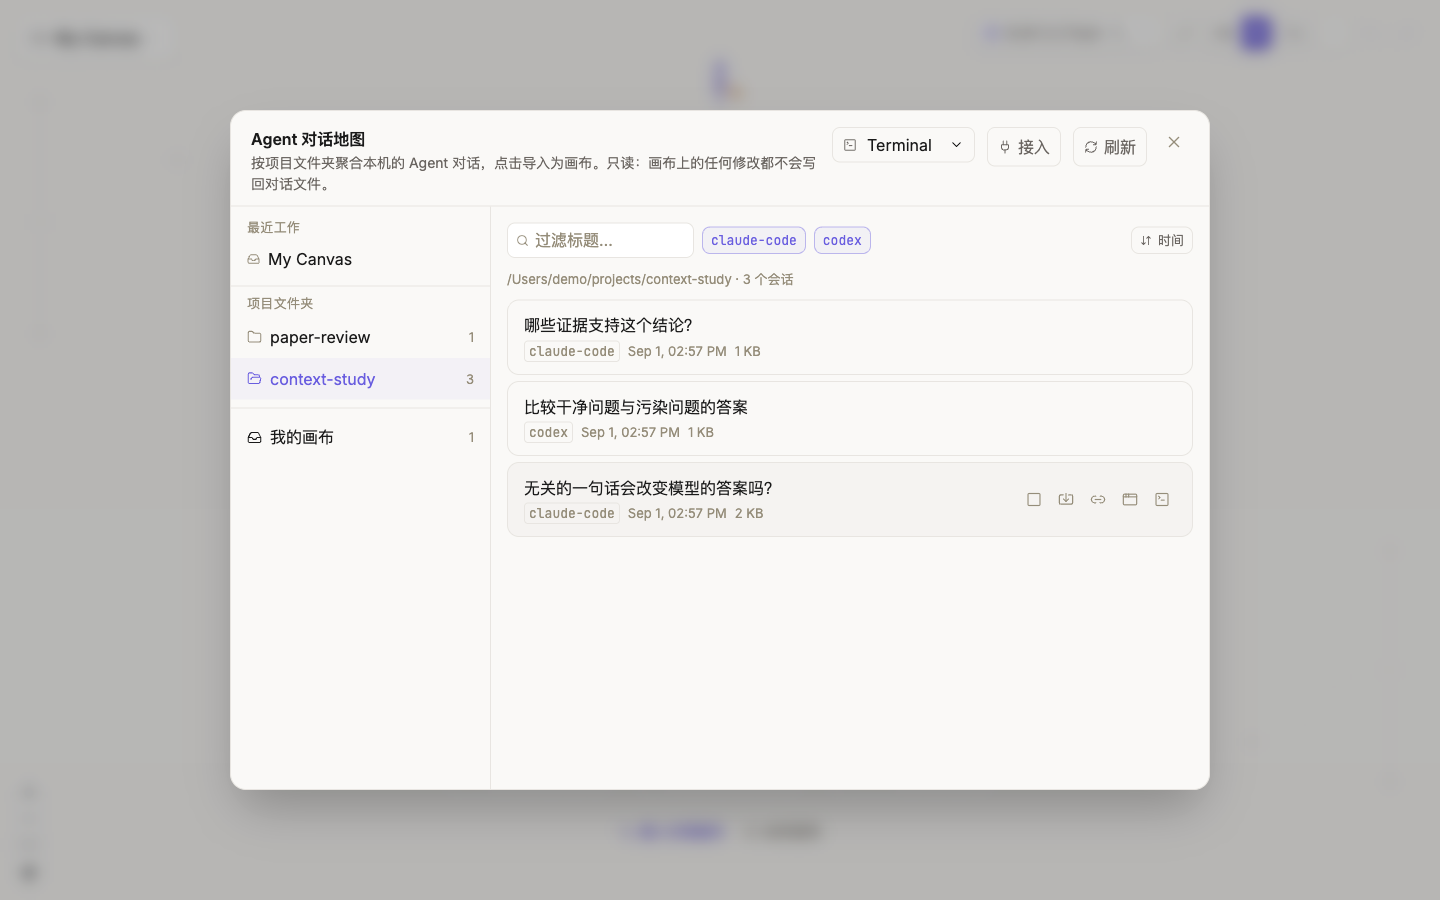The width and height of the screenshot is (1440, 900).
Task: Toggle the claude-code filter chip
Action: [754, 240]
